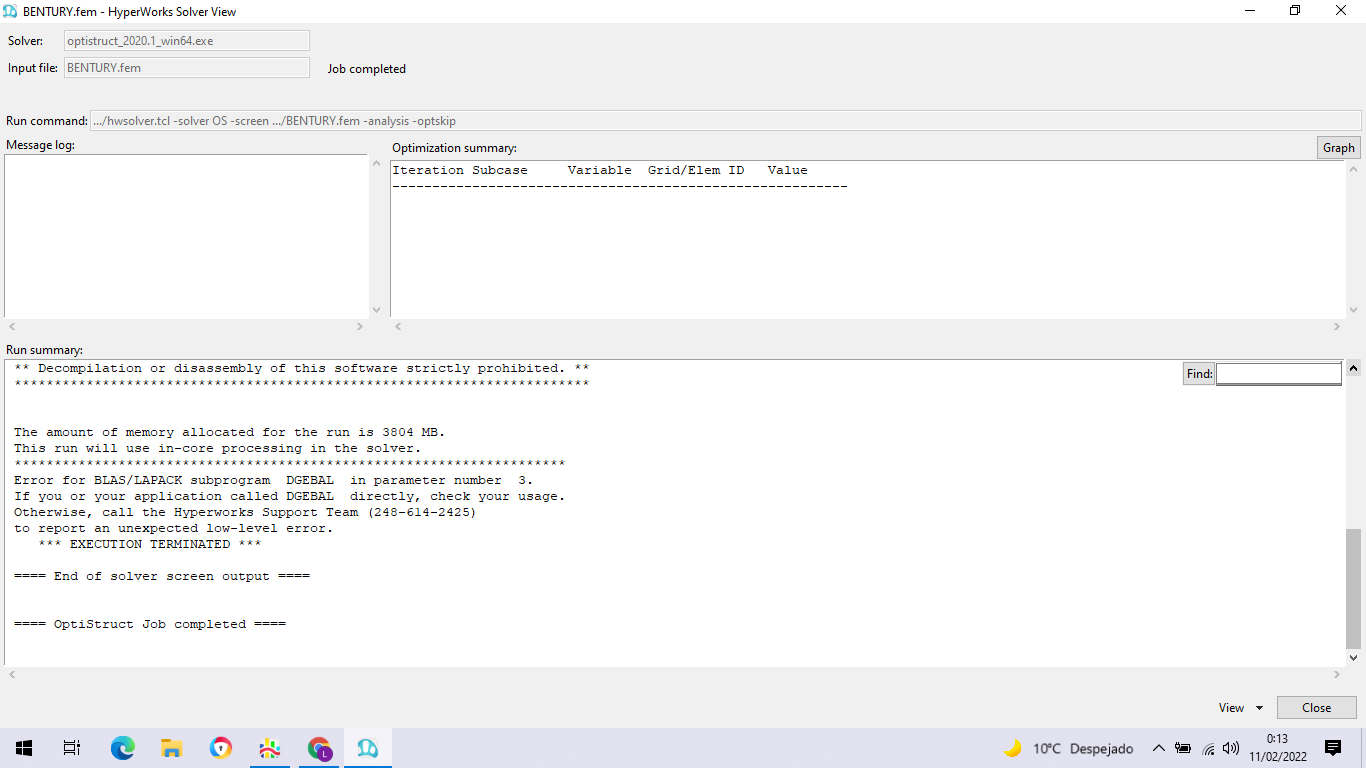
Task: Click the Message log horizontal scroll-right arrow
Action: pyautogui.click(x=360, y=327)
